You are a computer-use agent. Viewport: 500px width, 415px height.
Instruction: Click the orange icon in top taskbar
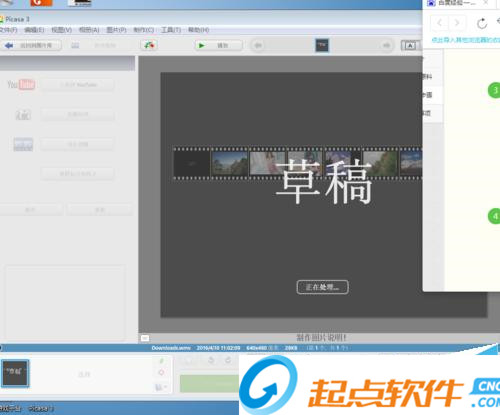click(41, 3)
